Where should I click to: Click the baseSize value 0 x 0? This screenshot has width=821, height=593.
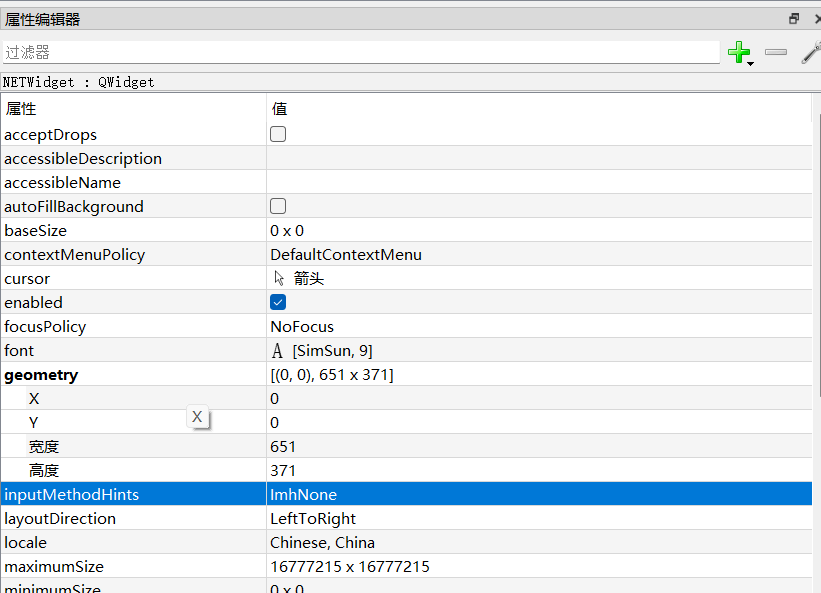tap(287, 231)
